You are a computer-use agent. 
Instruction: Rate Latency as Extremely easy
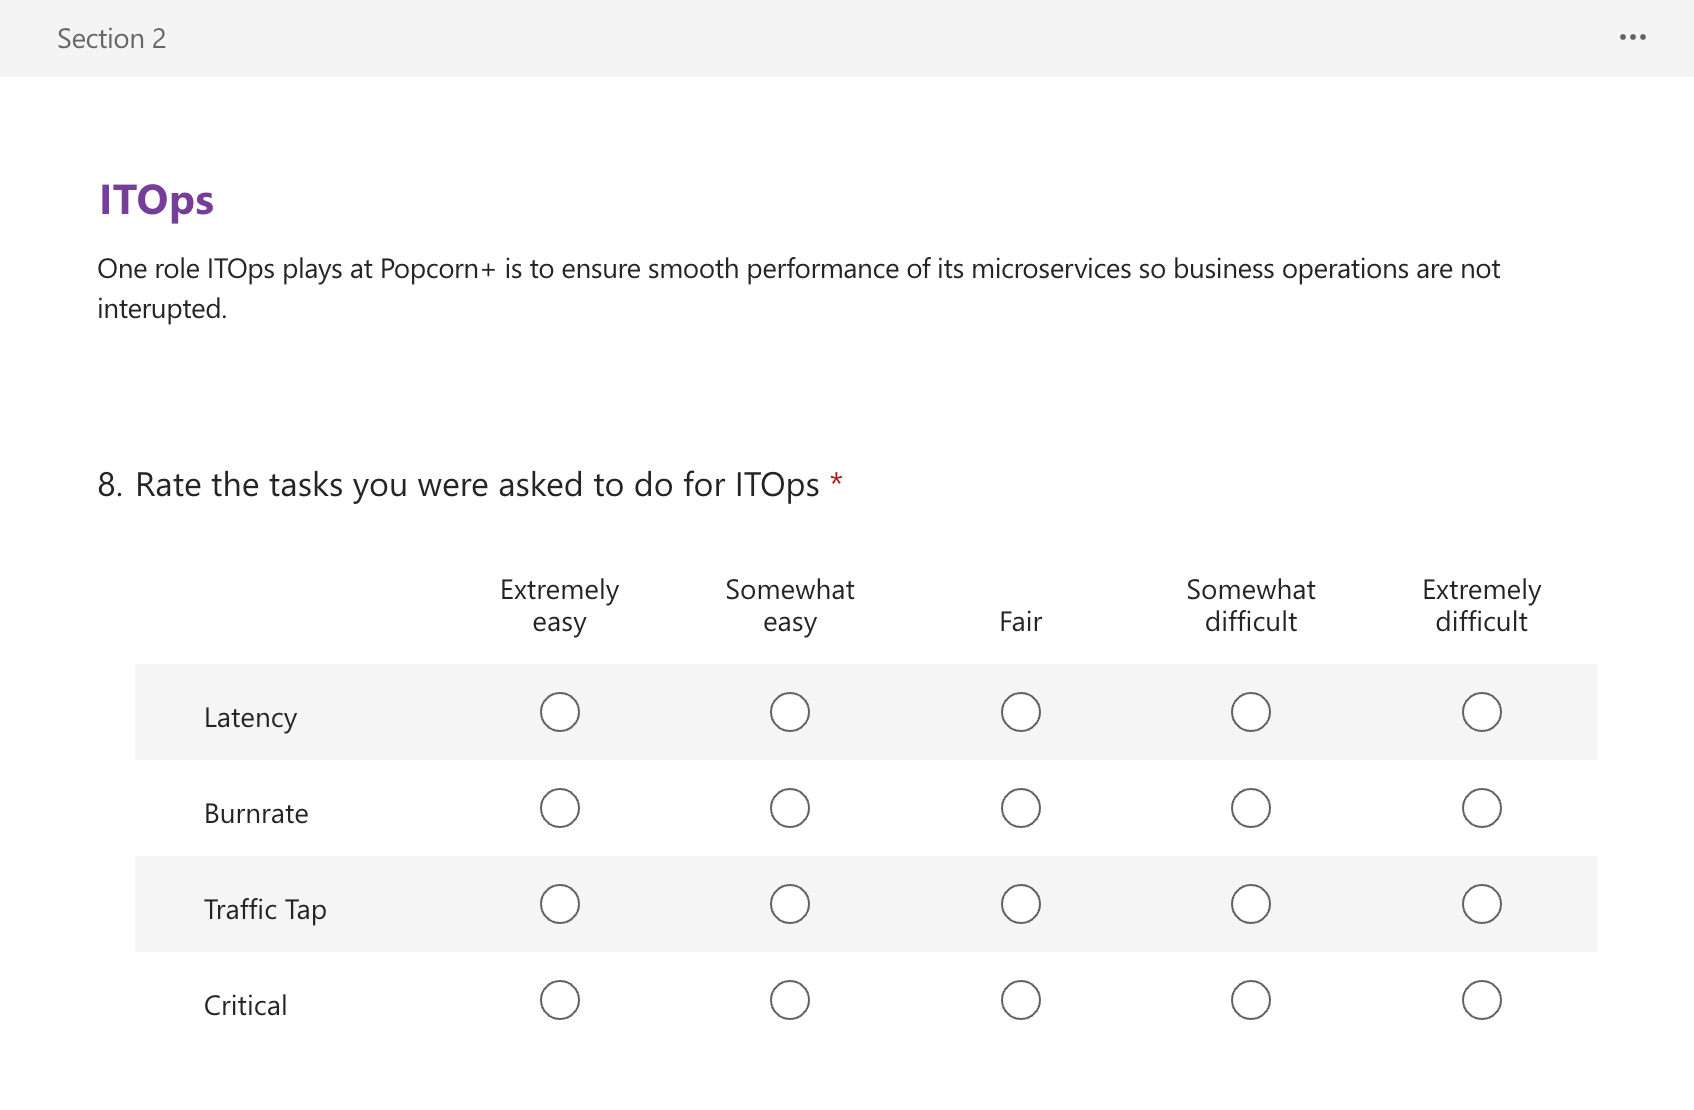[559, 712]
